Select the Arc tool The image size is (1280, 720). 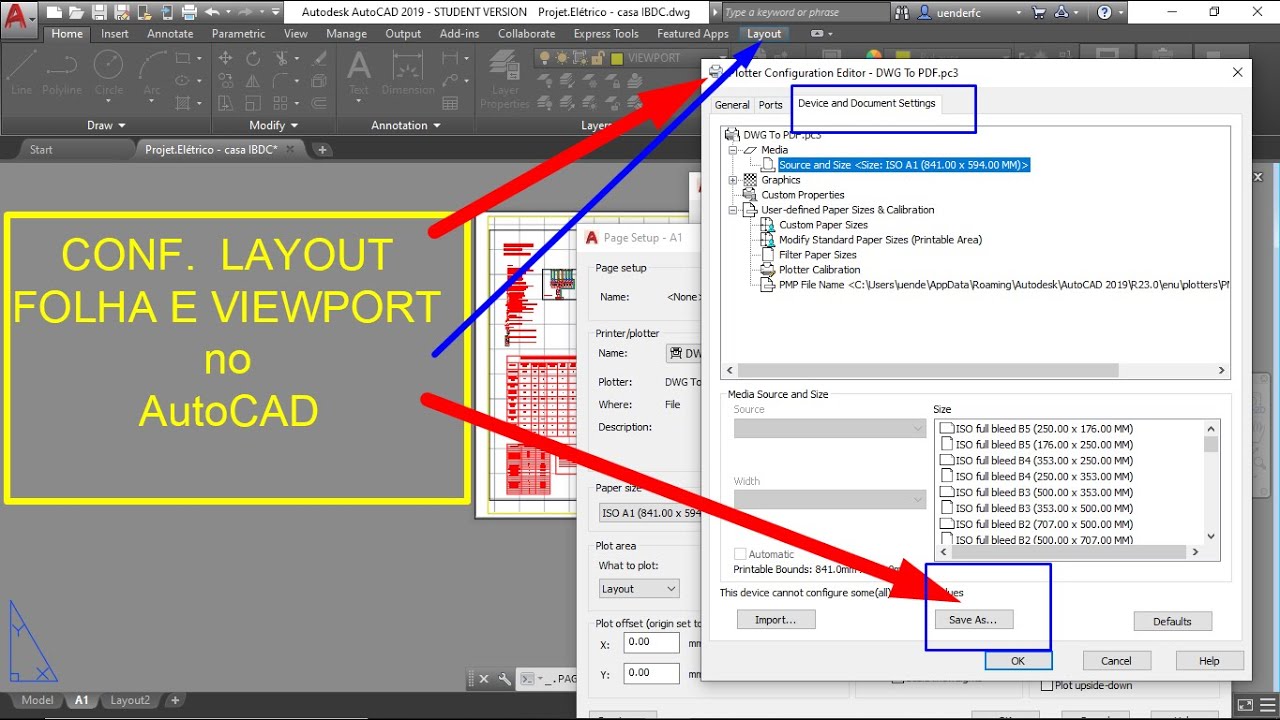[x=152, y=74]
